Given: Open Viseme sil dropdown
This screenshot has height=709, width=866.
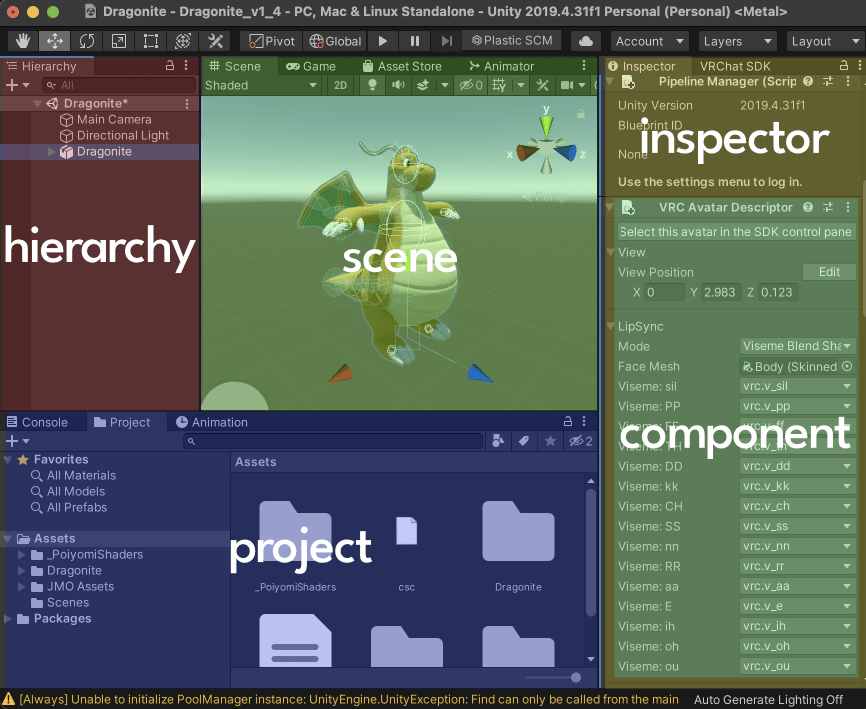Looking at the screenshot, I should [x=797, y=387].
